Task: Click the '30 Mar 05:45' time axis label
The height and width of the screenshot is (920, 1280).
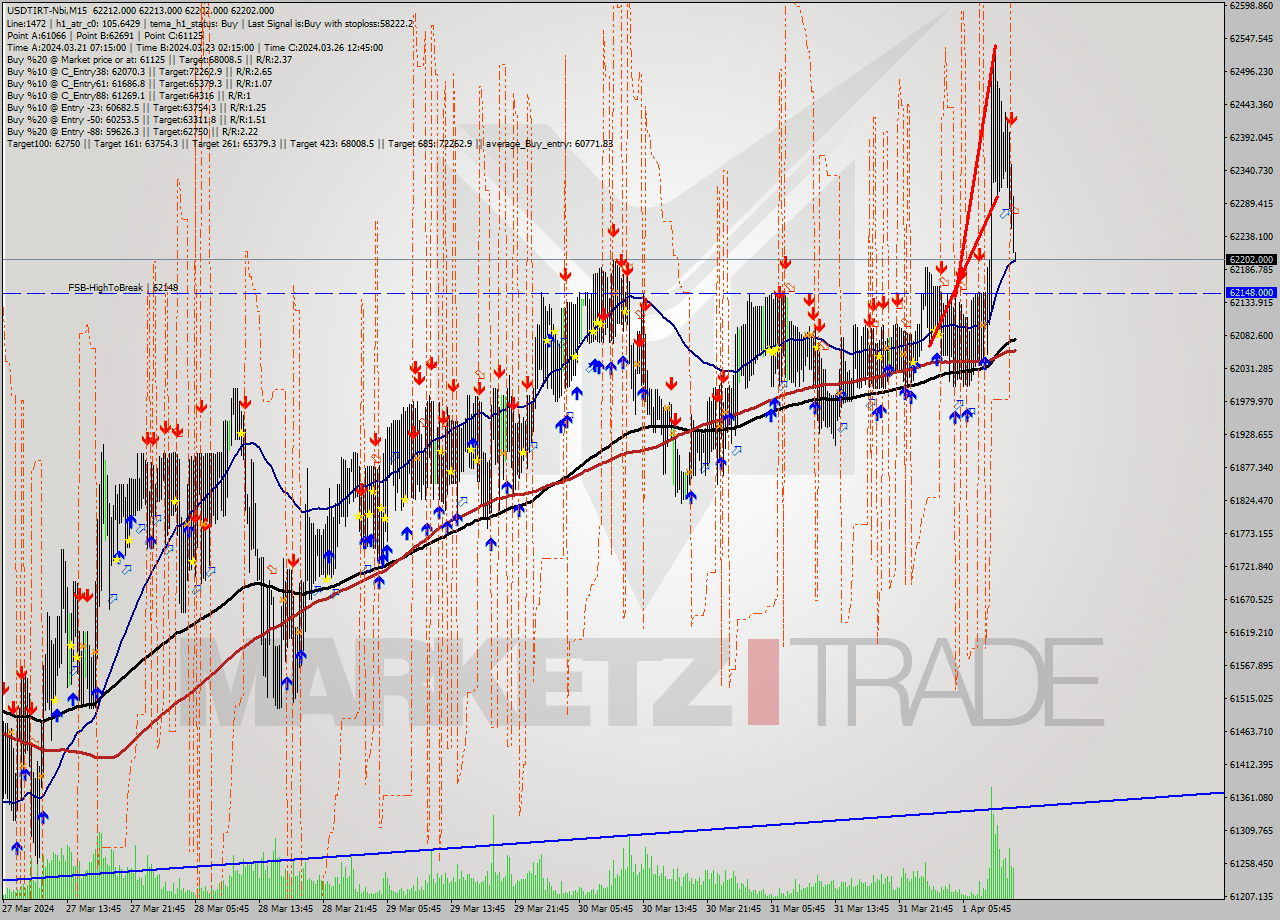Action: pyautogui.click(x=605, y=910)
